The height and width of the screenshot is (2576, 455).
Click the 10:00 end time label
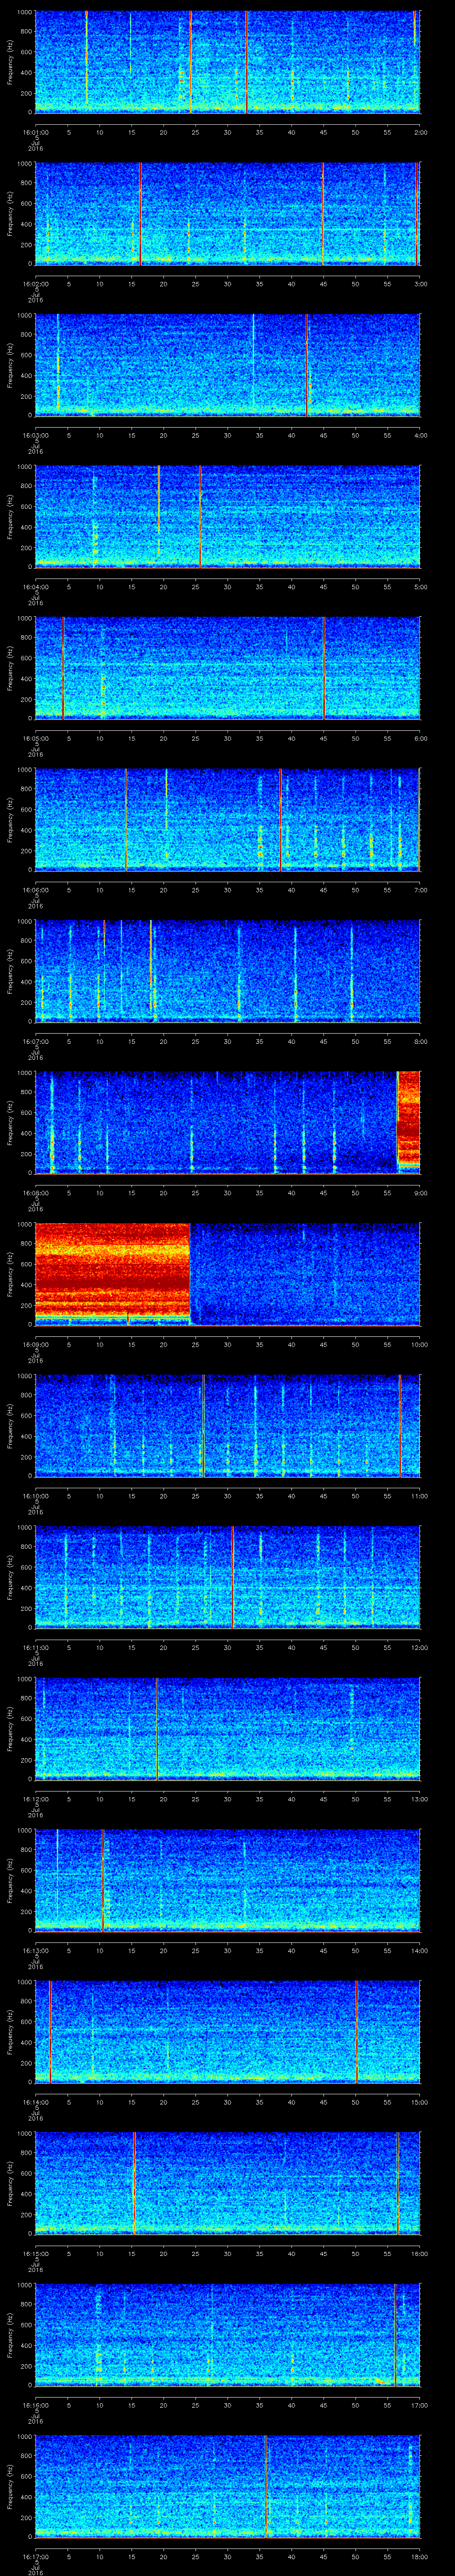click(419, 1345)
